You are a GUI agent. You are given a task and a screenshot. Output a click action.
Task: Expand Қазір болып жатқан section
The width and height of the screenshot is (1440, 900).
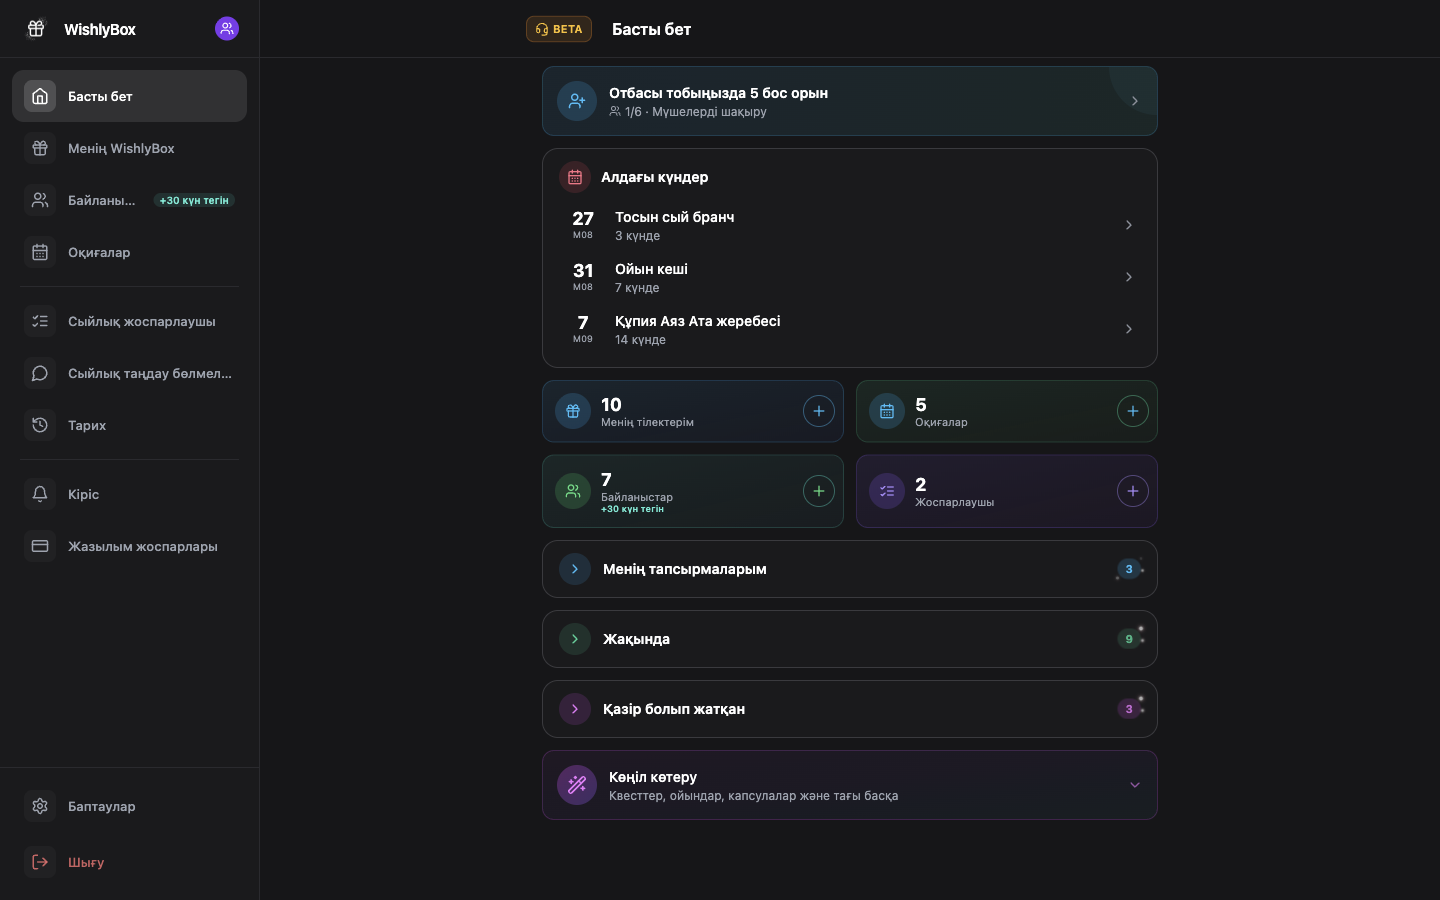[850, 709]
